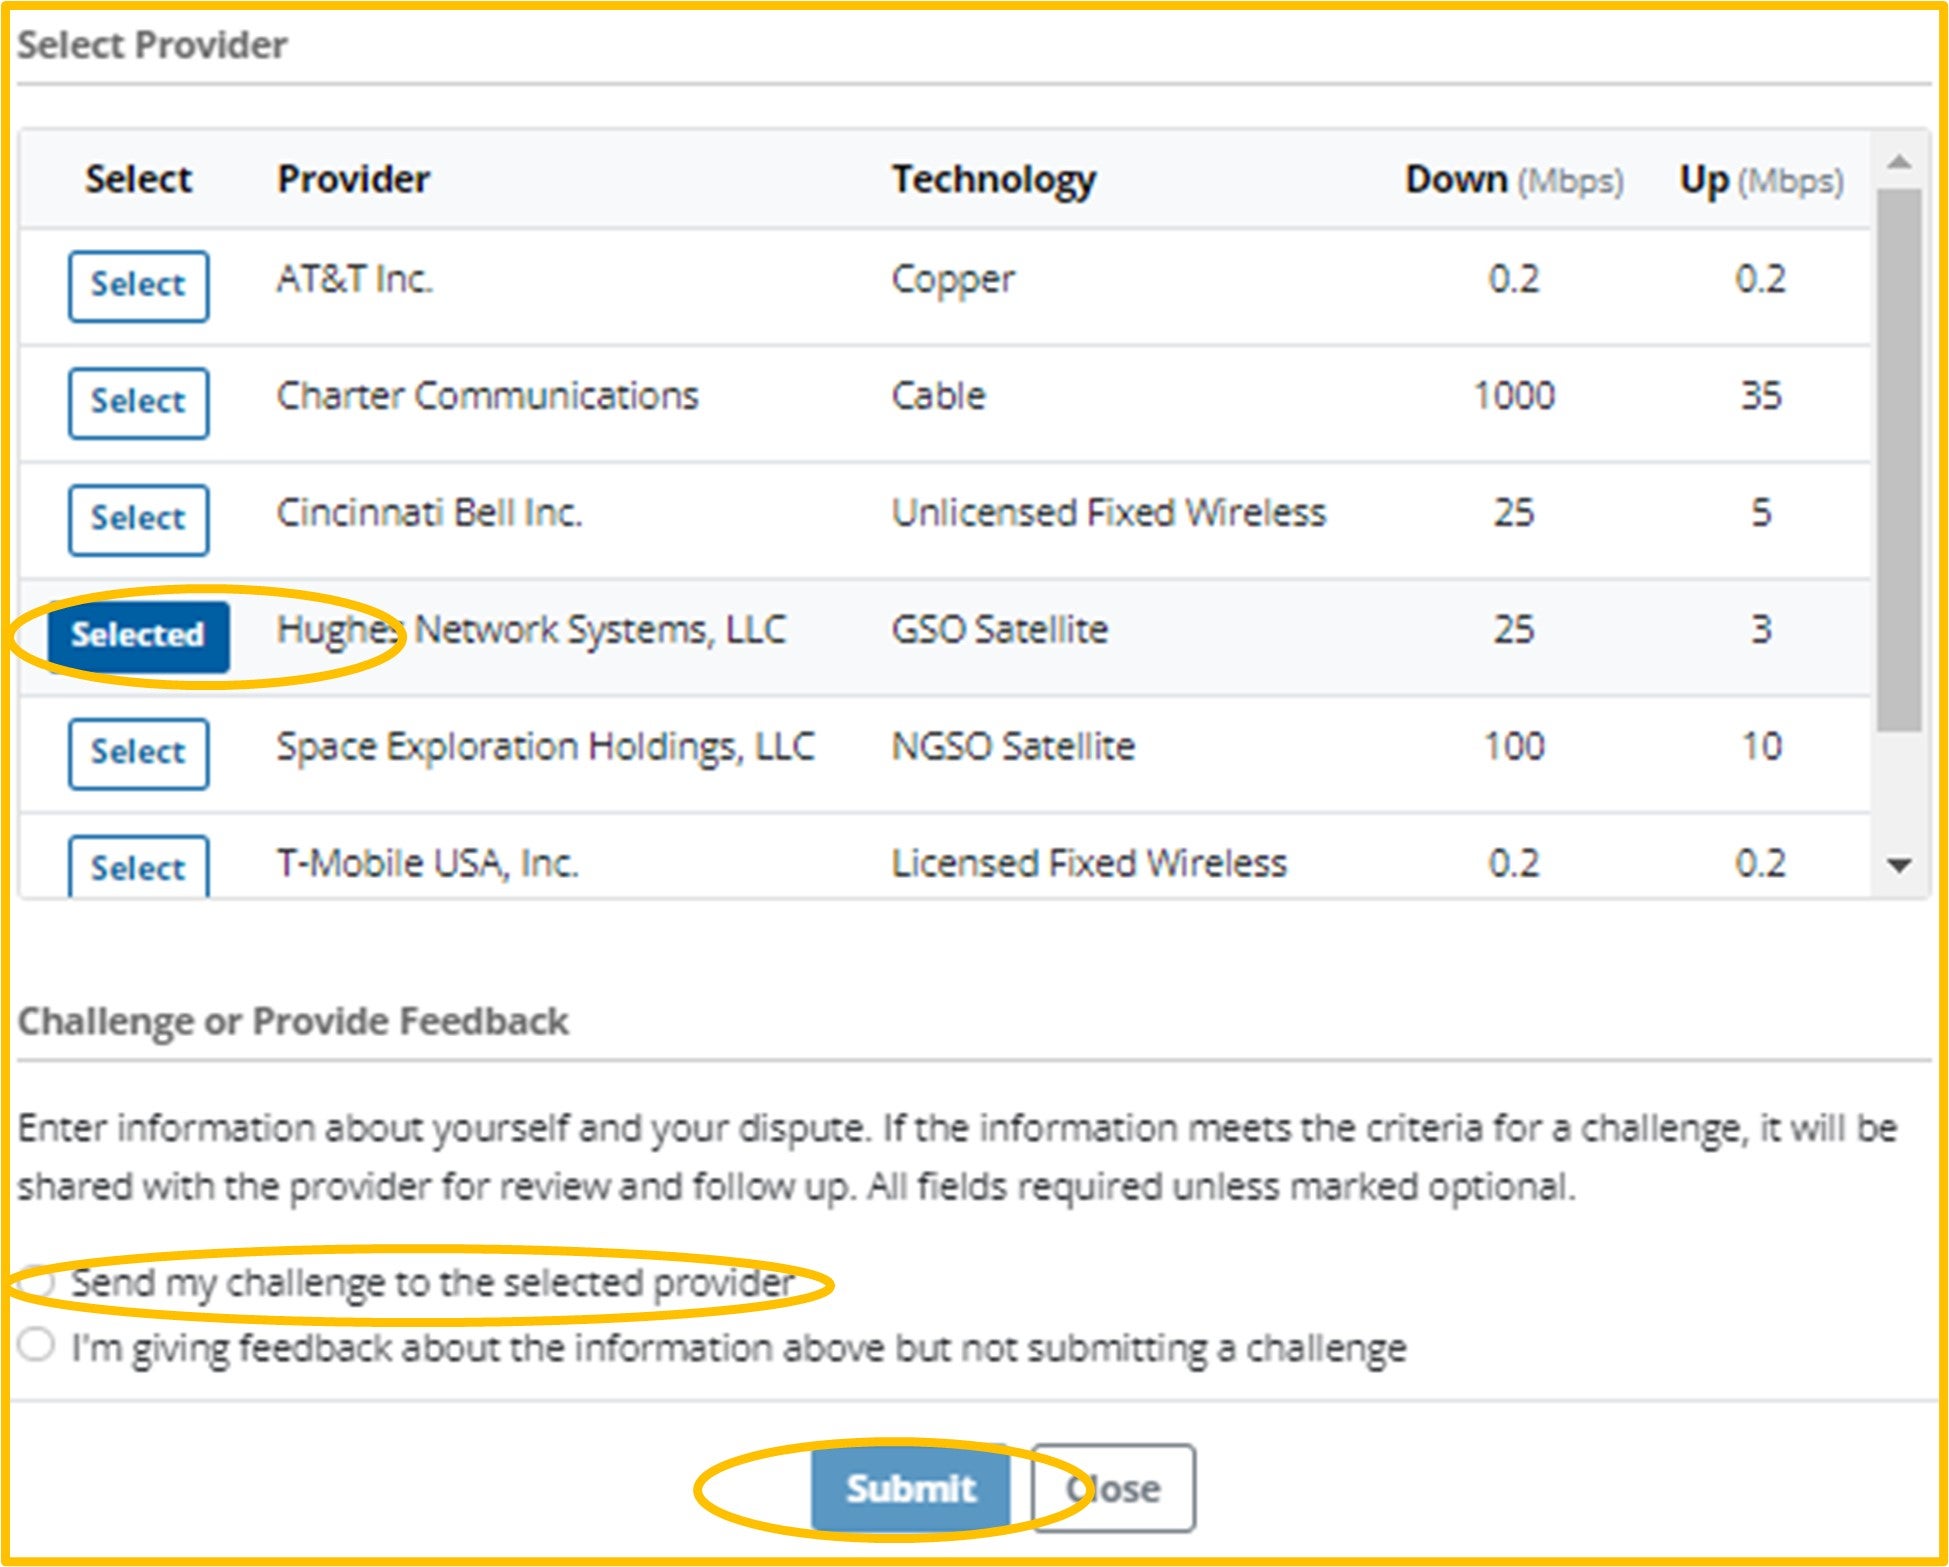Click Charter Communications provider name
1949x1567 pixels.
(487, 396)
